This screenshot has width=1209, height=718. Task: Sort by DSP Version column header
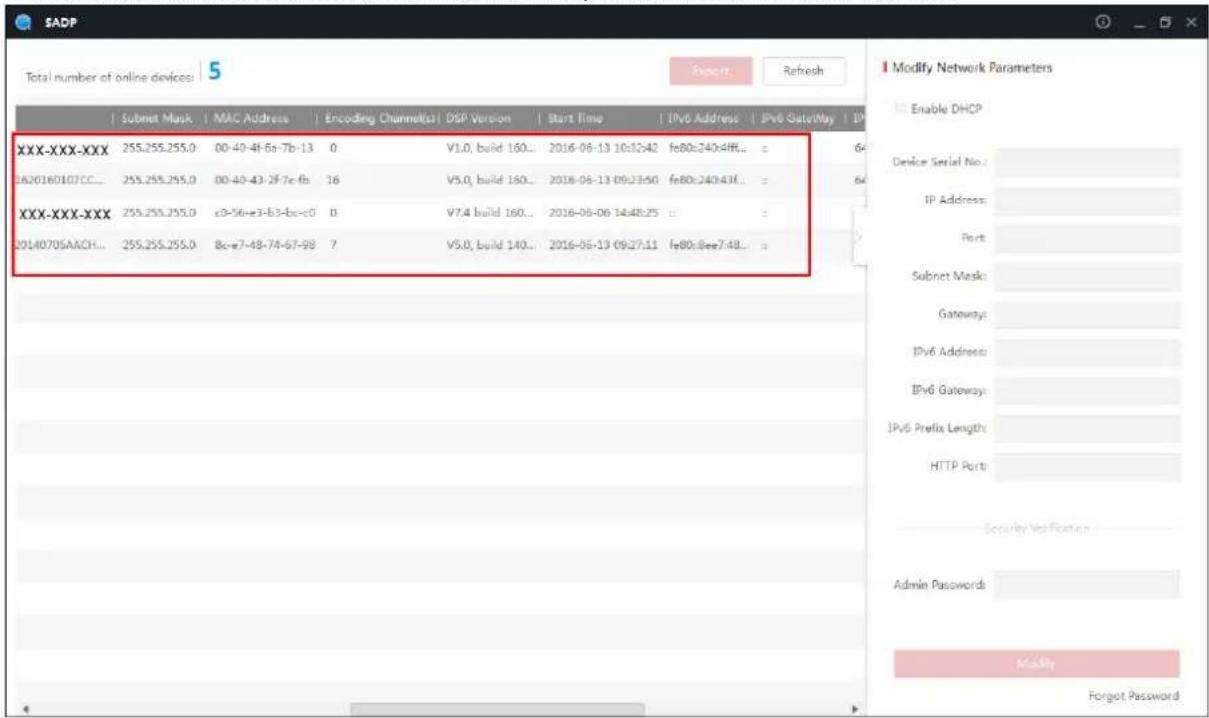[480, 119]
